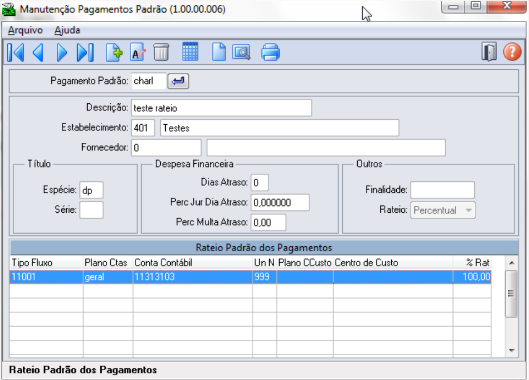Click the Espécie field 'dp'
Viewport: 529px width, 380px height.
tap(91, 190)
